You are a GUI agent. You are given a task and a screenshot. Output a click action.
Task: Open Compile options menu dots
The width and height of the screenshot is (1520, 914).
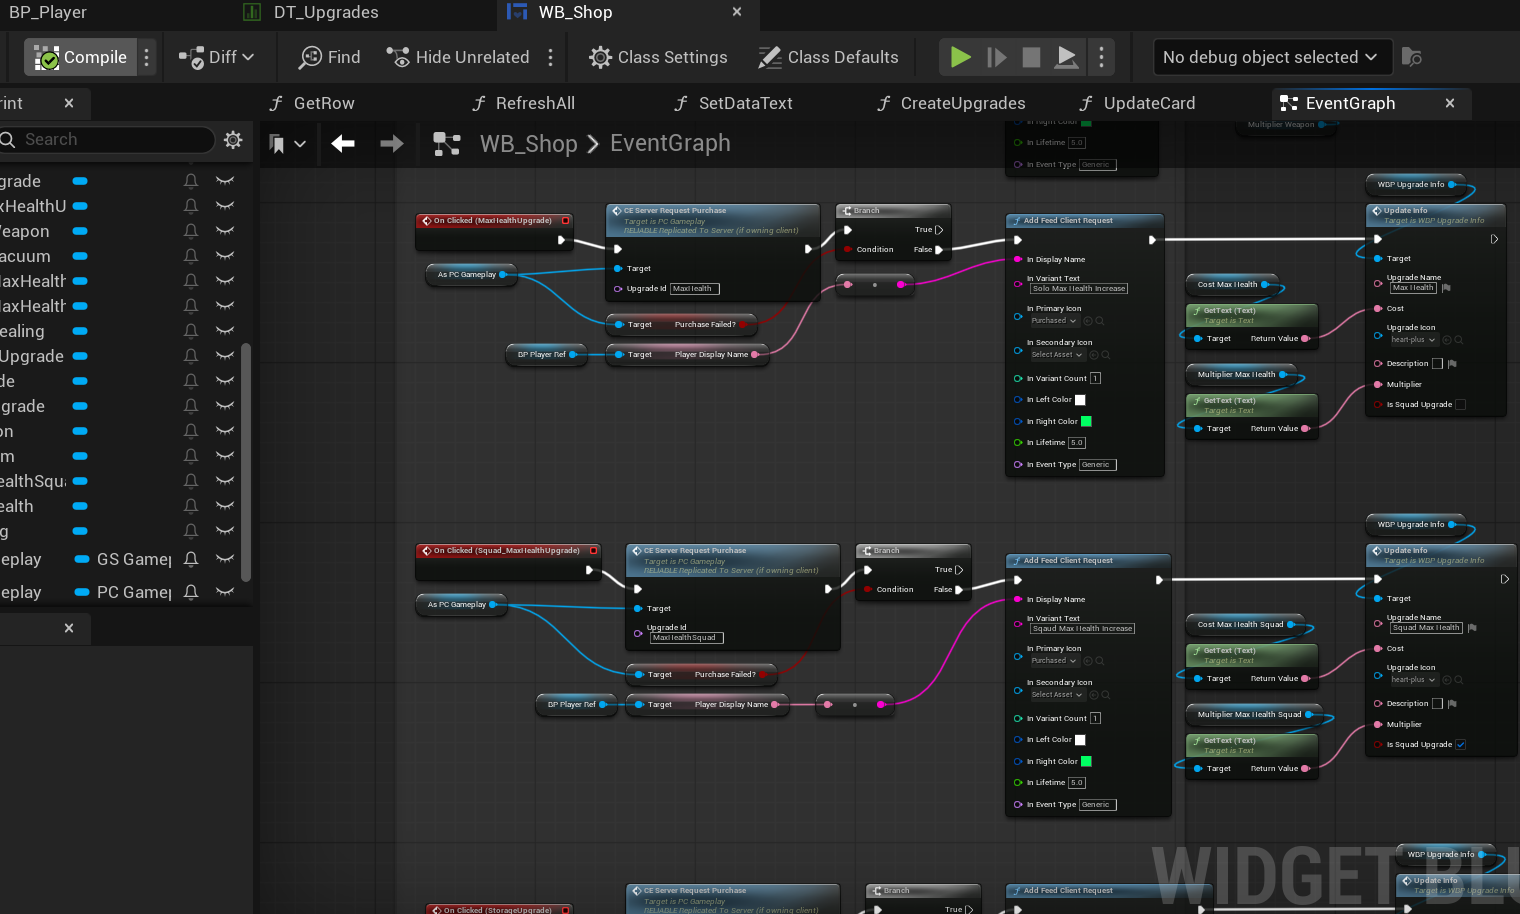(x=147, y=57)
